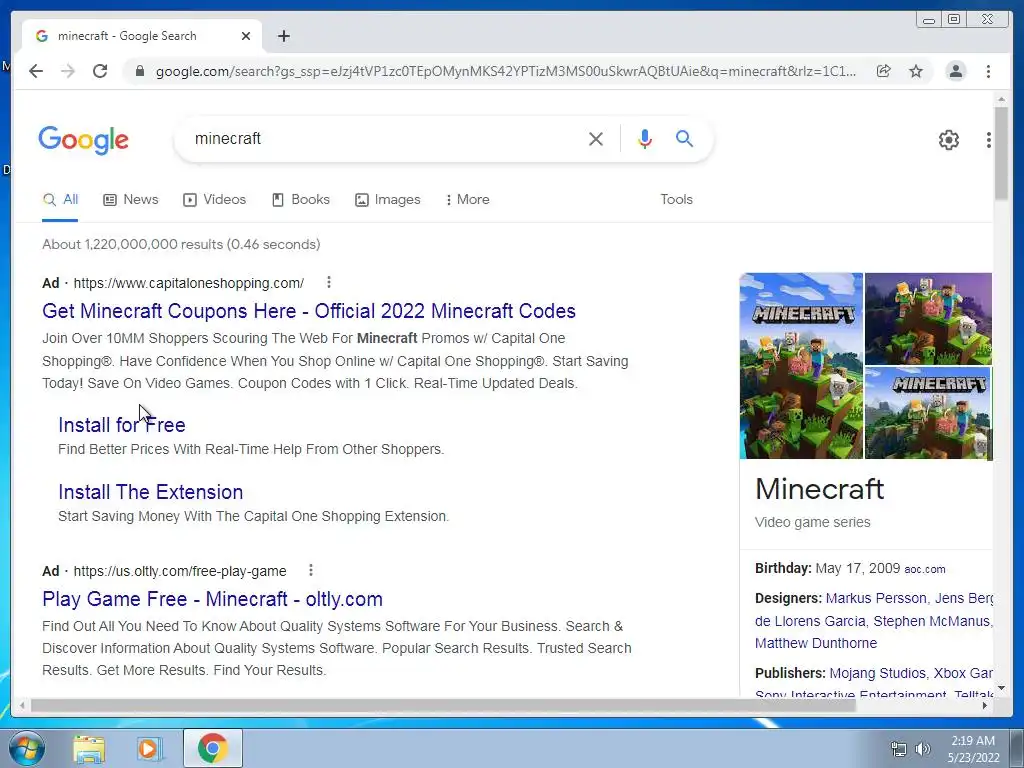The height and width of the screenshot is (768, 1024).
Task: Open the Tools filter options
Action: click(676, 200)
